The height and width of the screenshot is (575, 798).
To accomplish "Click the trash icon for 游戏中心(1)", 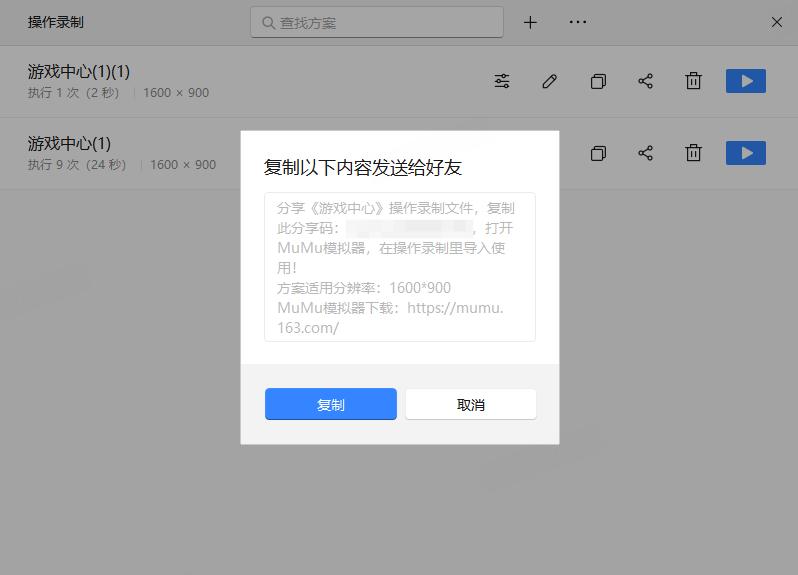I will [x=693, y=153].
